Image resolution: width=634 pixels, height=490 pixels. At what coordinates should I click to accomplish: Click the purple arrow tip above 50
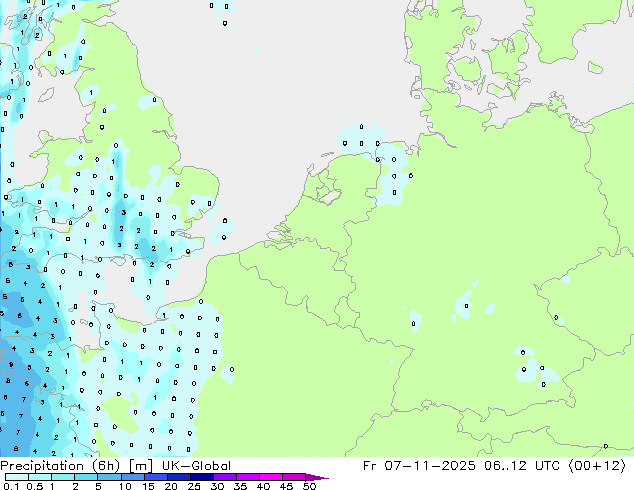pyautogui.click(x=317, y=477)
